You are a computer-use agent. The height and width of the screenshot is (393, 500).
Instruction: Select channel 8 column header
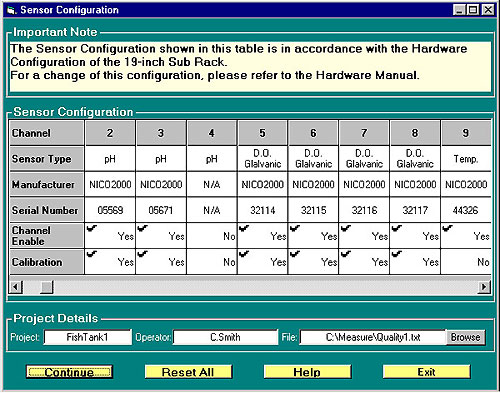(415, 133)
